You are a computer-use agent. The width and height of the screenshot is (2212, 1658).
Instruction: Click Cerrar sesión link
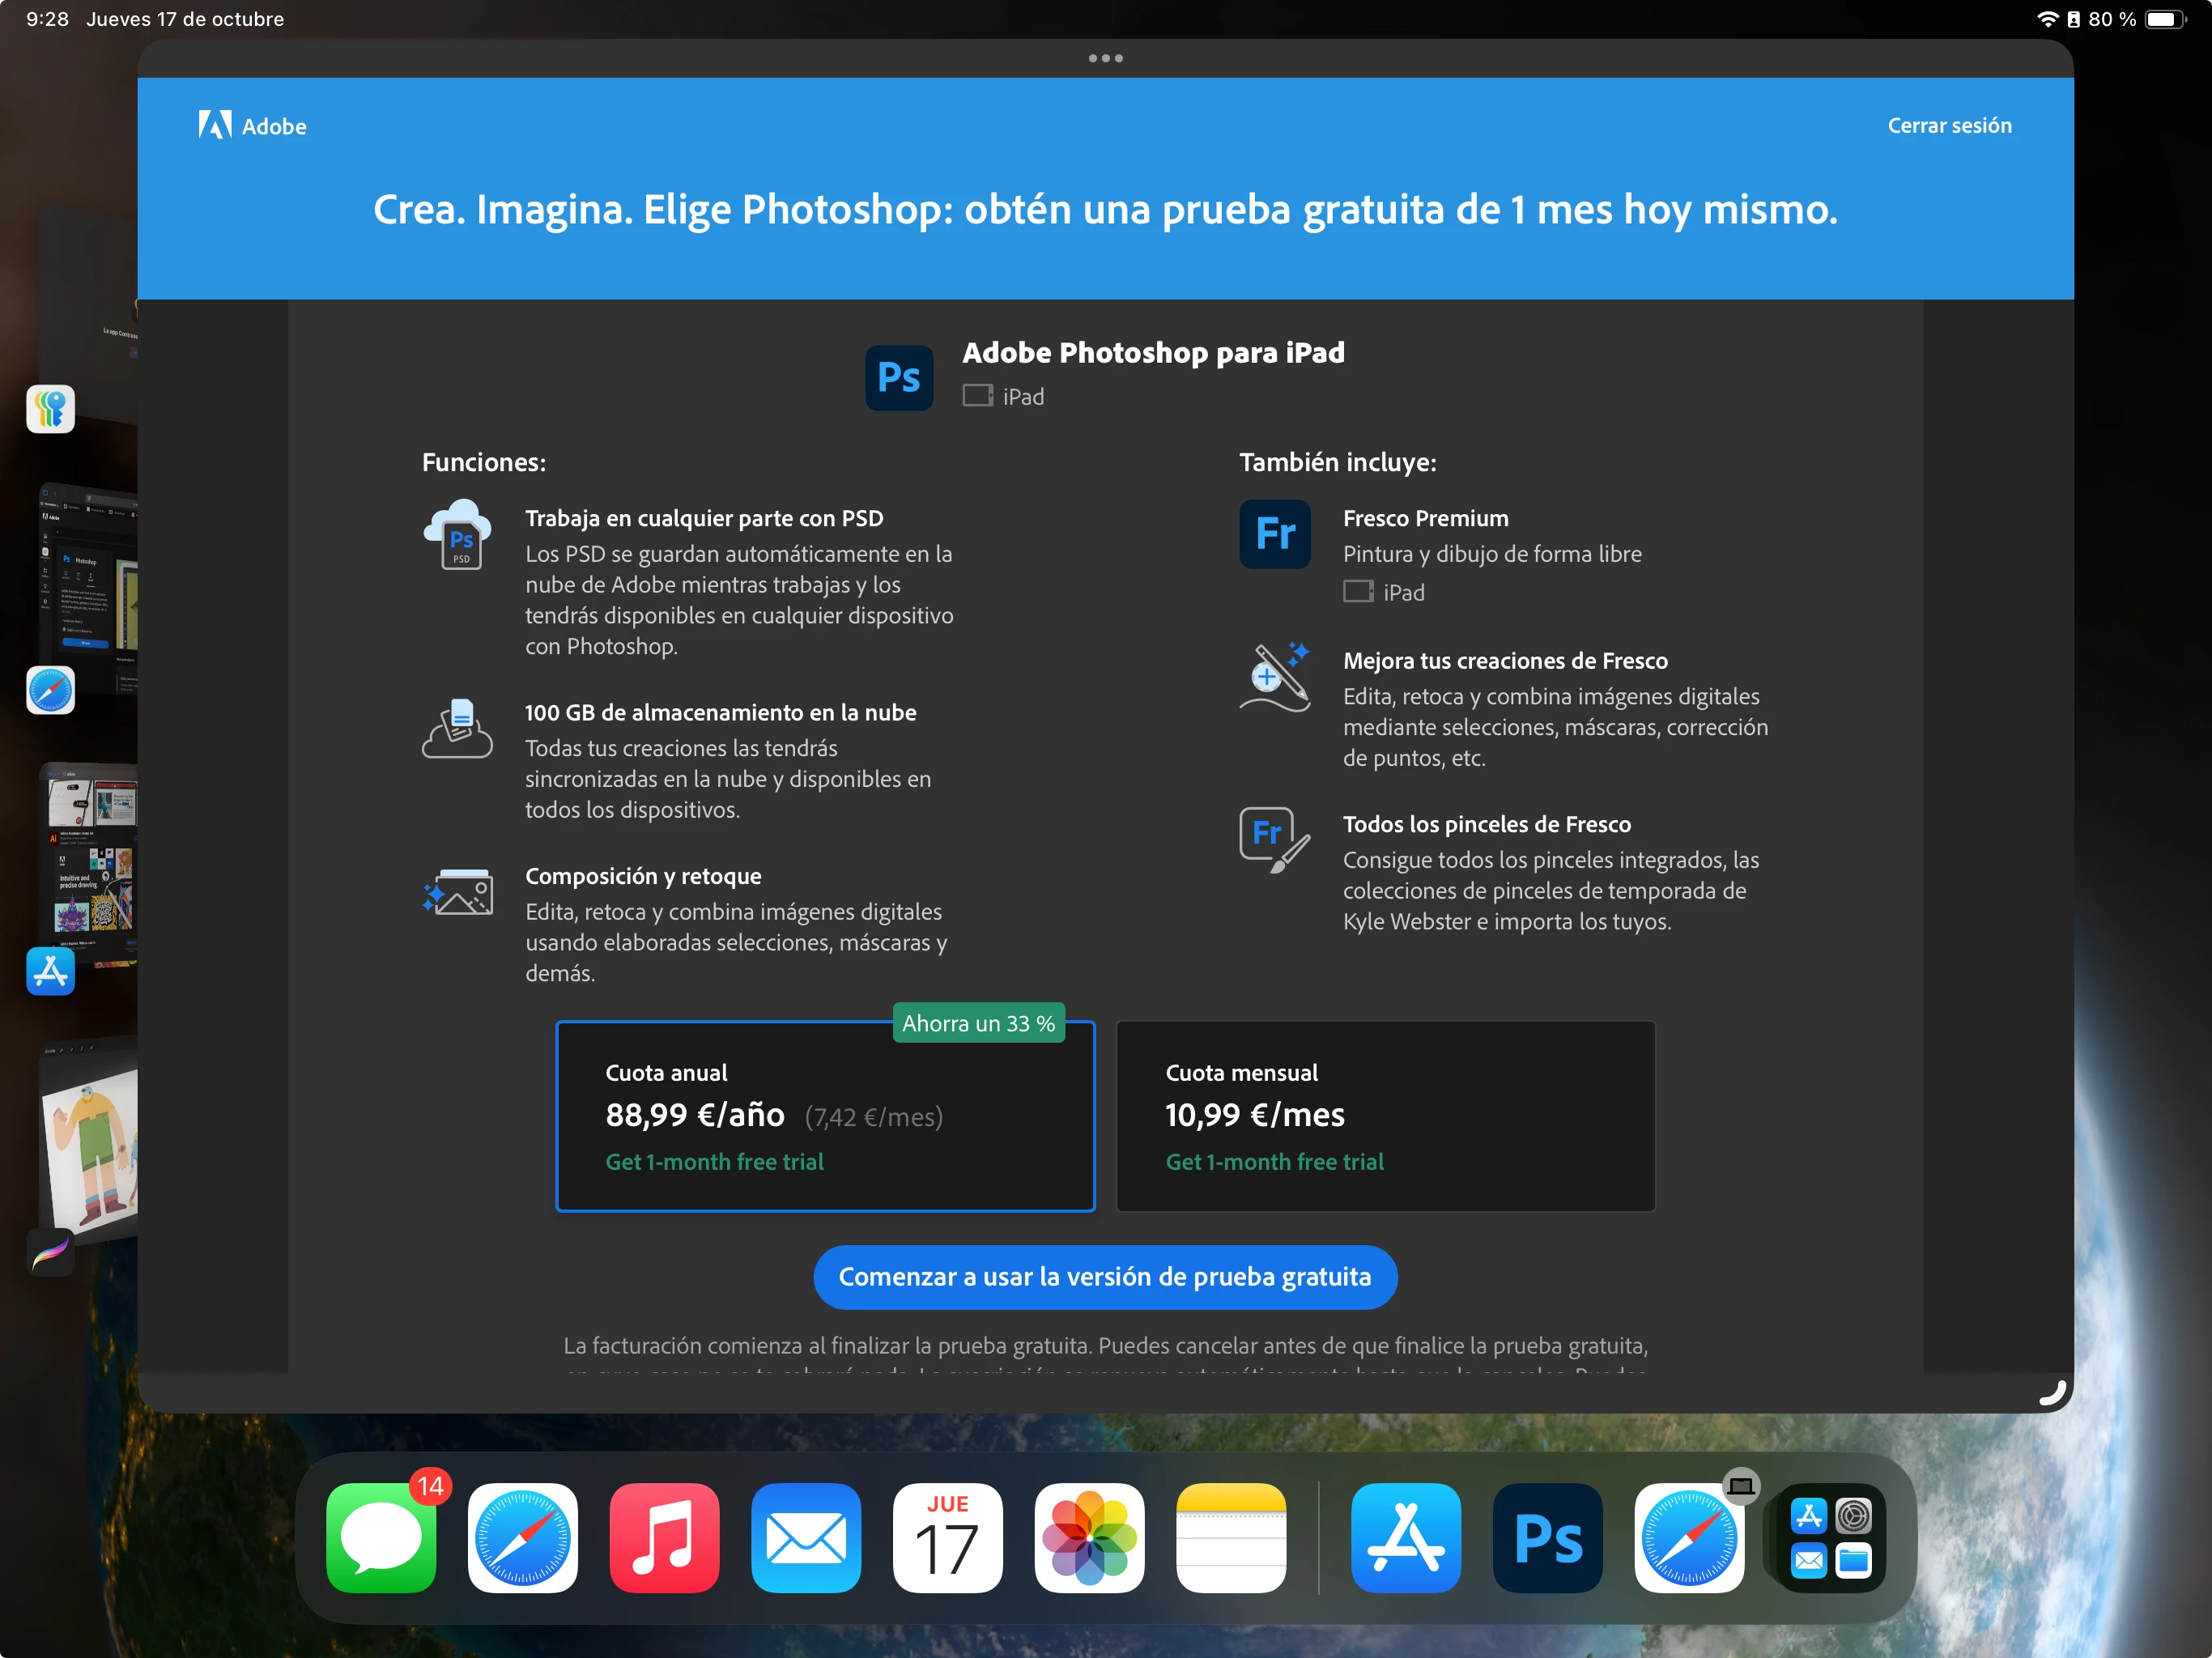1949,126
